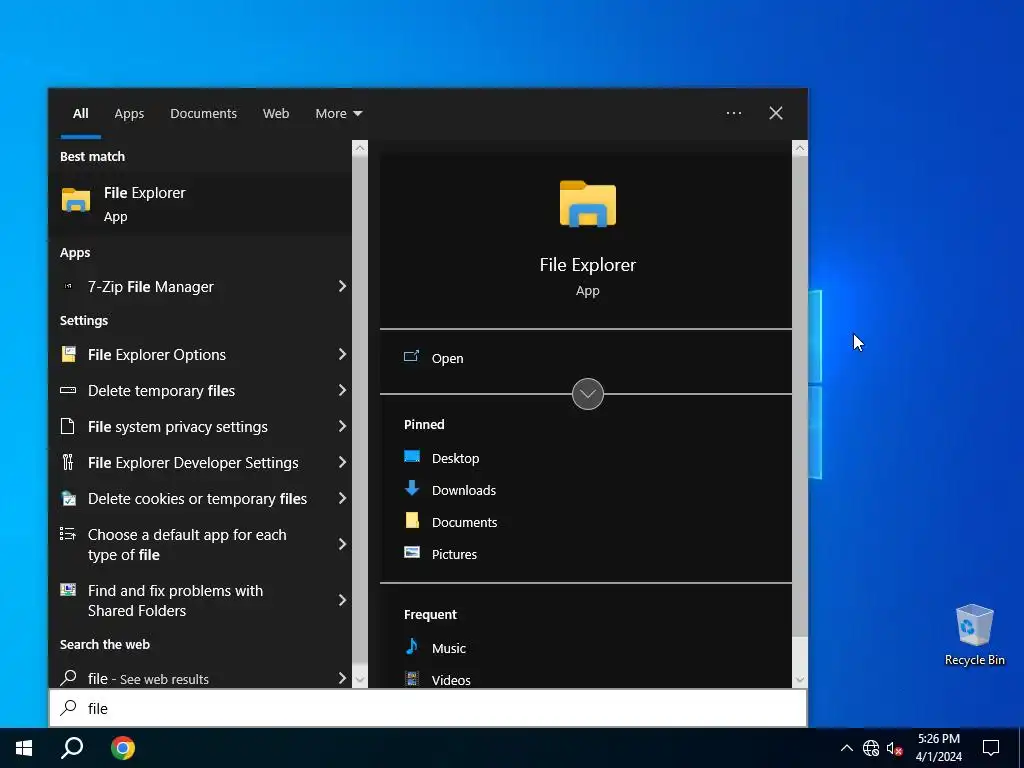Viewport: 1024px width, 768px height.
Task: Expand Find and fix problems arrow
Action: coord(342,600)
